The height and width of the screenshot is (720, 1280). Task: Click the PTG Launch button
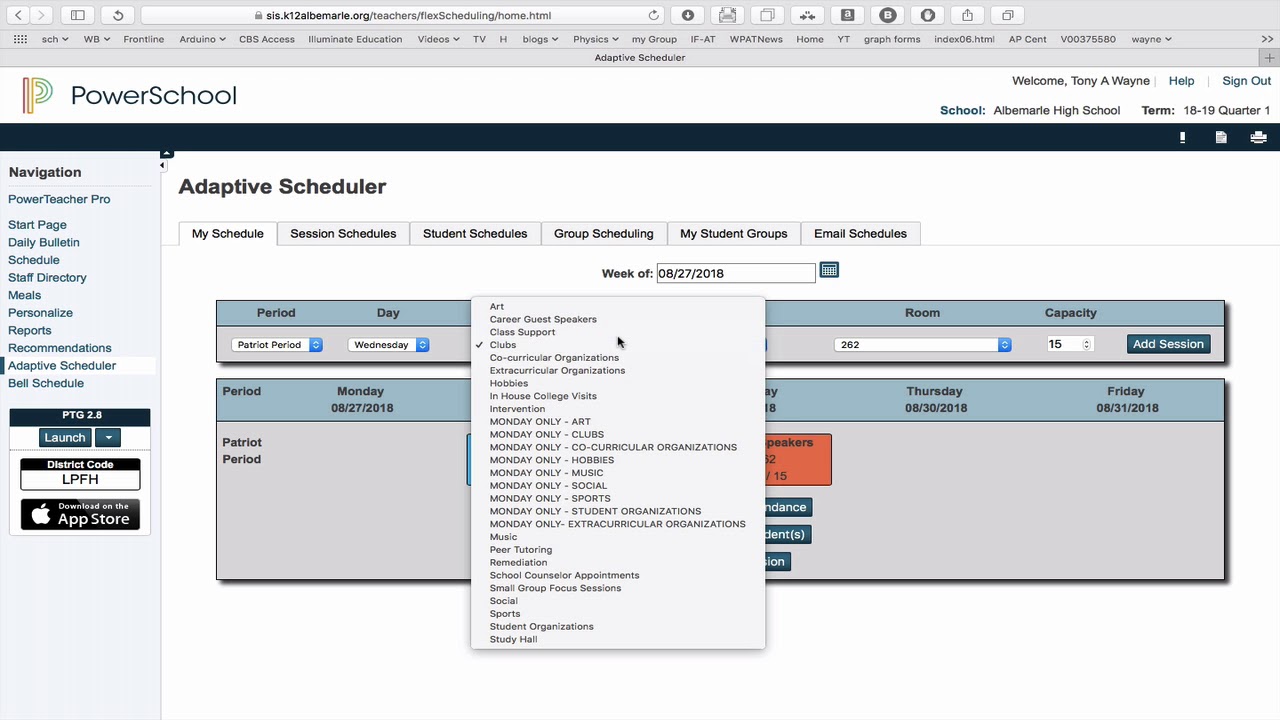[65, 437]
